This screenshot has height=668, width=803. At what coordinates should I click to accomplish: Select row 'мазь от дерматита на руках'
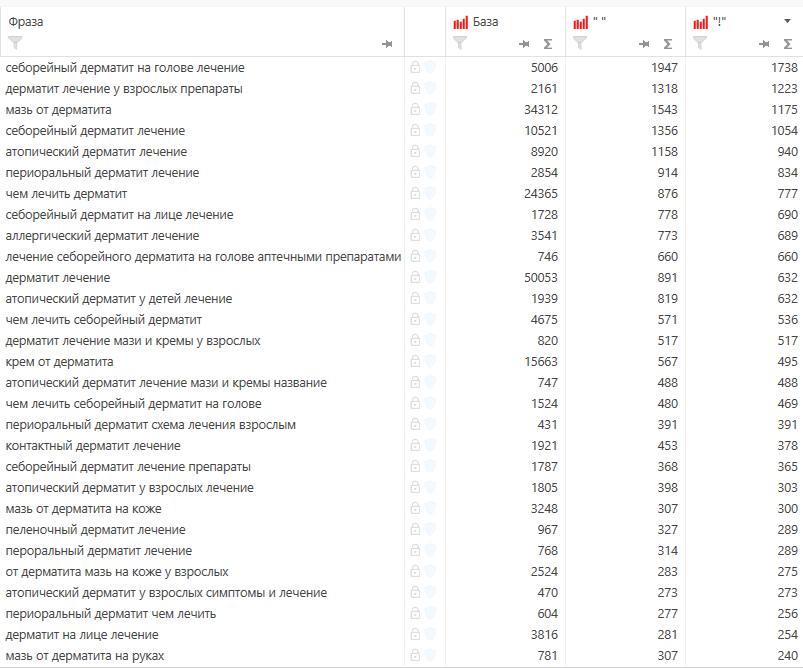pyautogui.click(x=84, y=656)
